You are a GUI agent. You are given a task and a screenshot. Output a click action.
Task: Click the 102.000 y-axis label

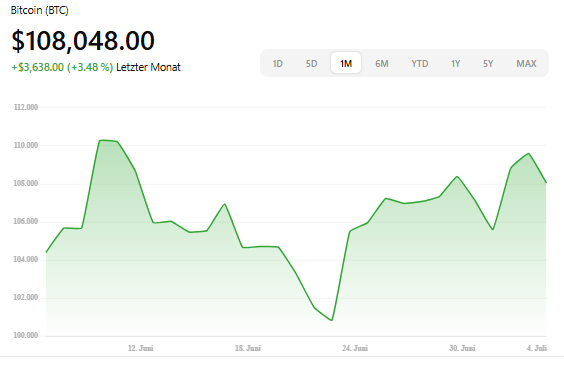(26, 297)
